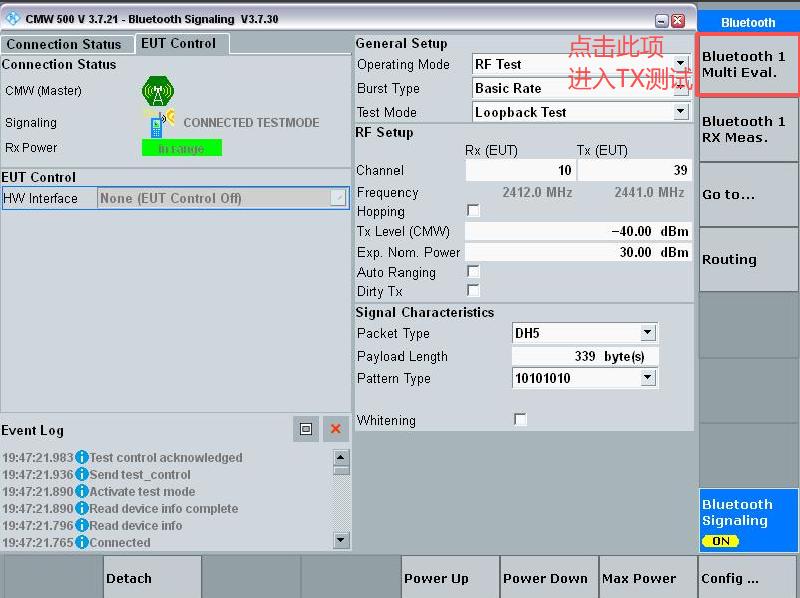Open the Operating Mode dropdown
800x598 pixels.
tap(681, 63)
